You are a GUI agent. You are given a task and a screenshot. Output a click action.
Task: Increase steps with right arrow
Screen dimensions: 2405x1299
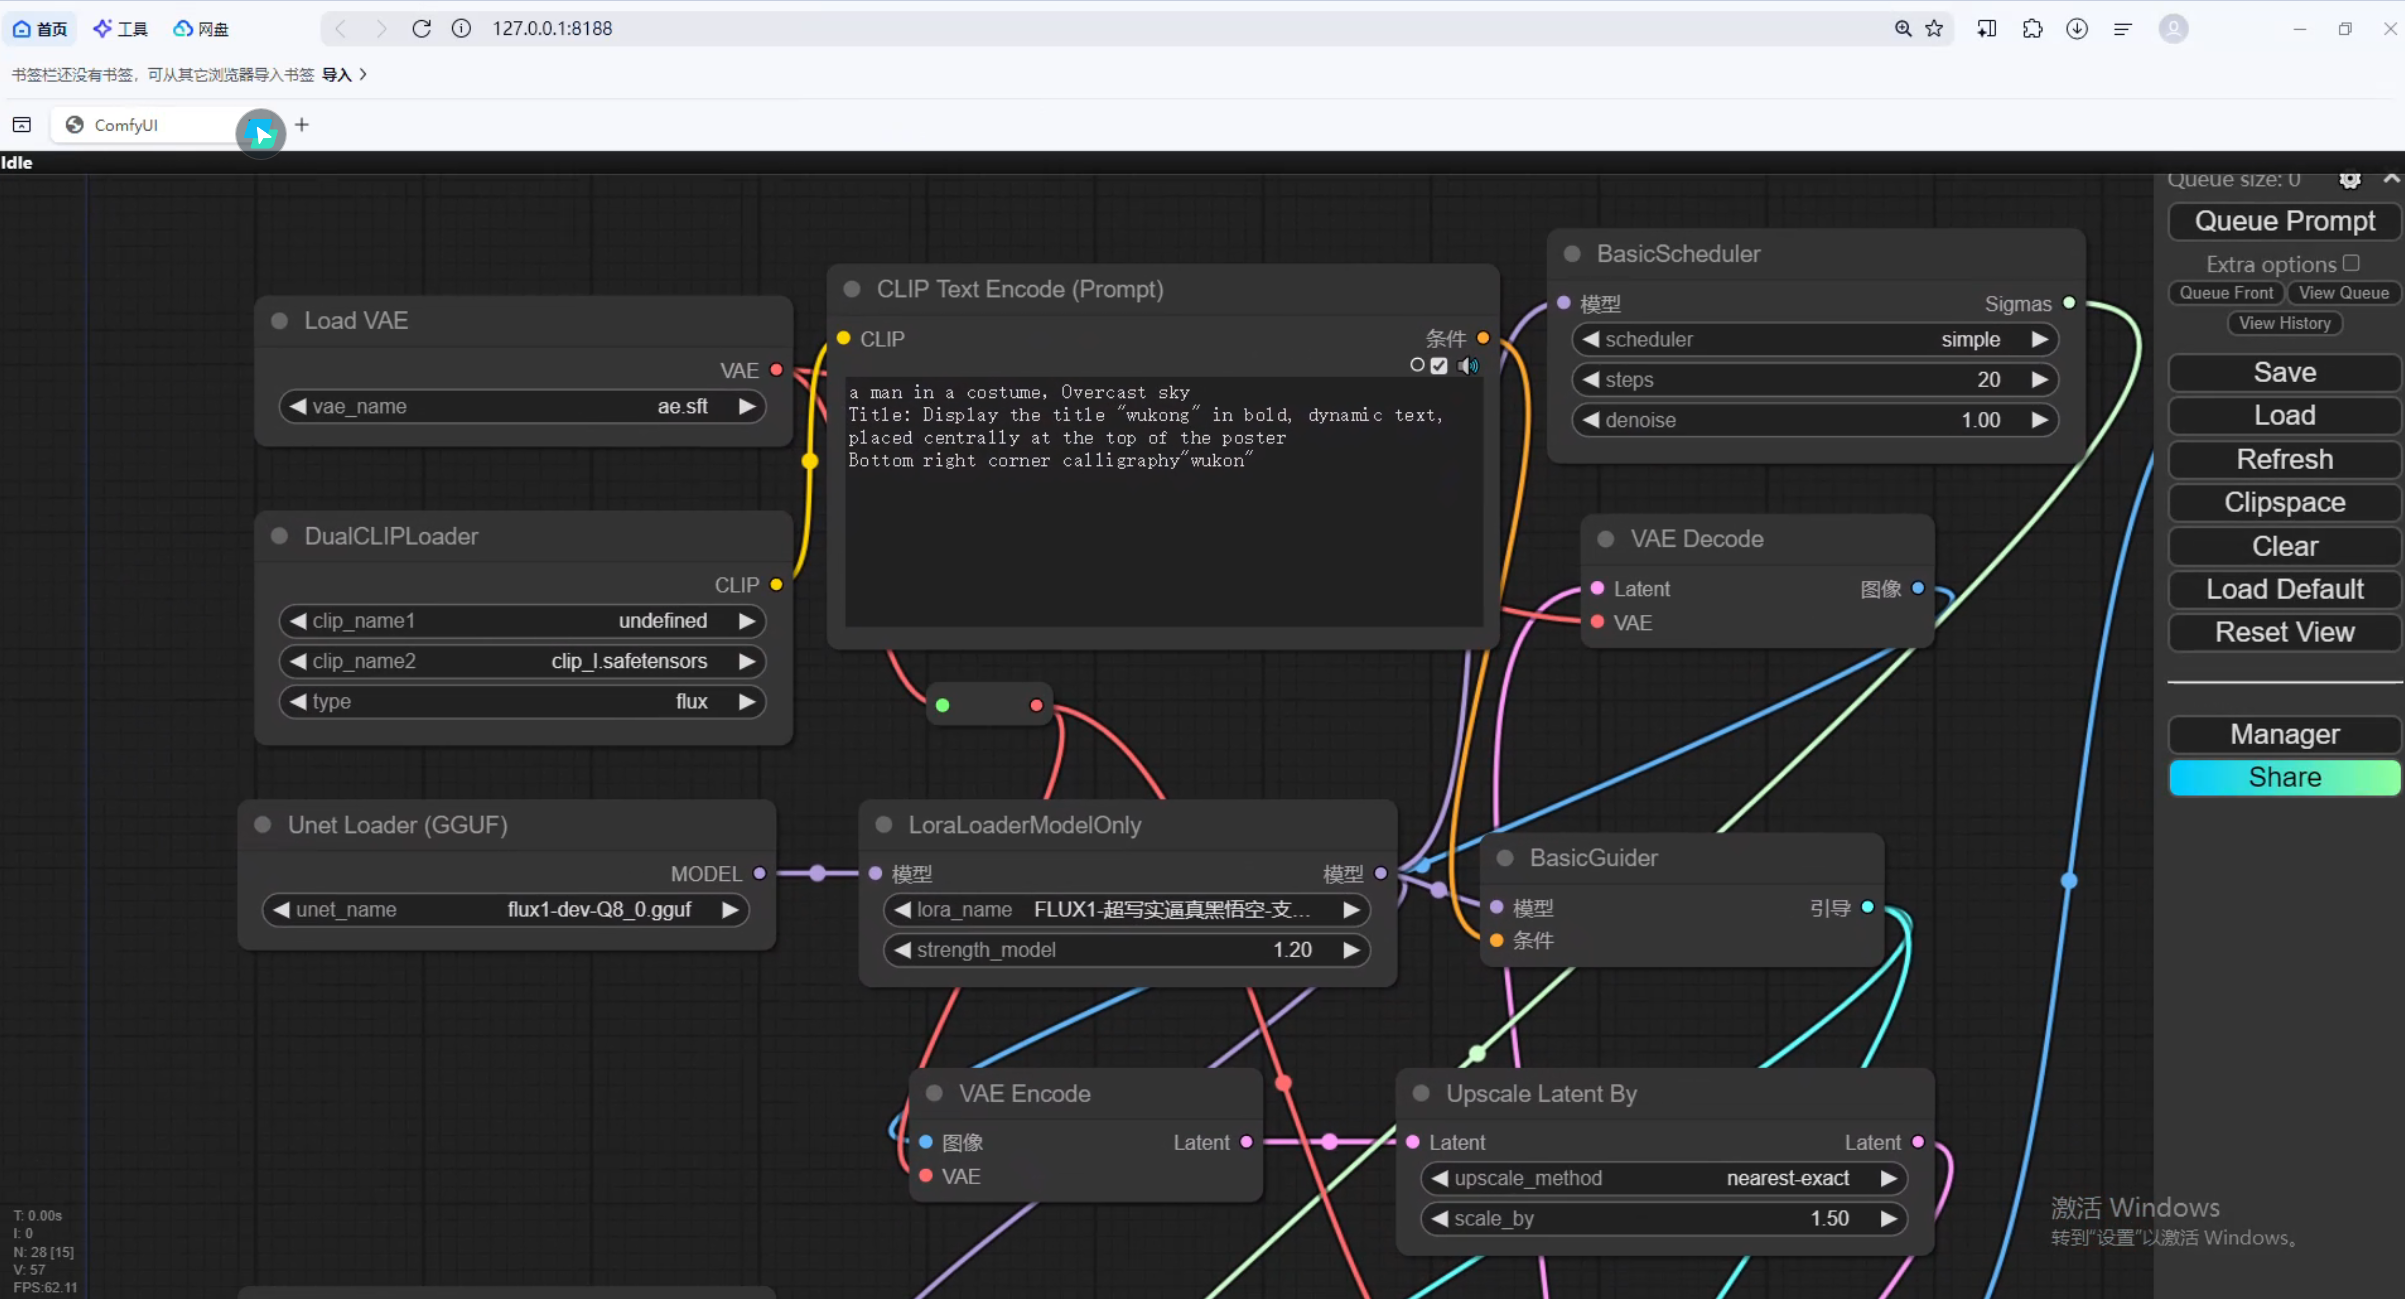(x=2039, y=380)
